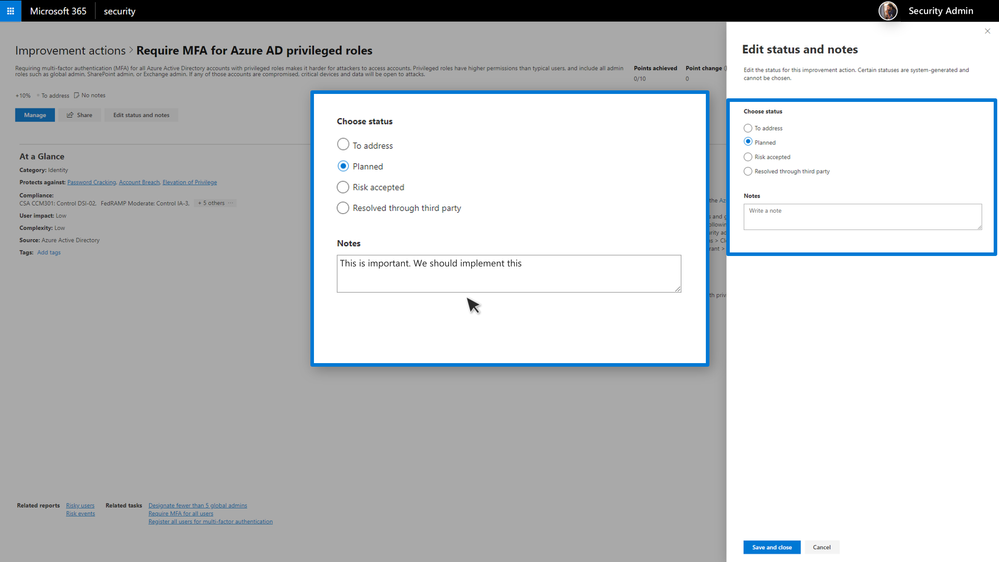Click the CSA CCM301: Control DSI-02 text
Image resolution: width=999 pixels, height=562 pixels.
point(57,203)
